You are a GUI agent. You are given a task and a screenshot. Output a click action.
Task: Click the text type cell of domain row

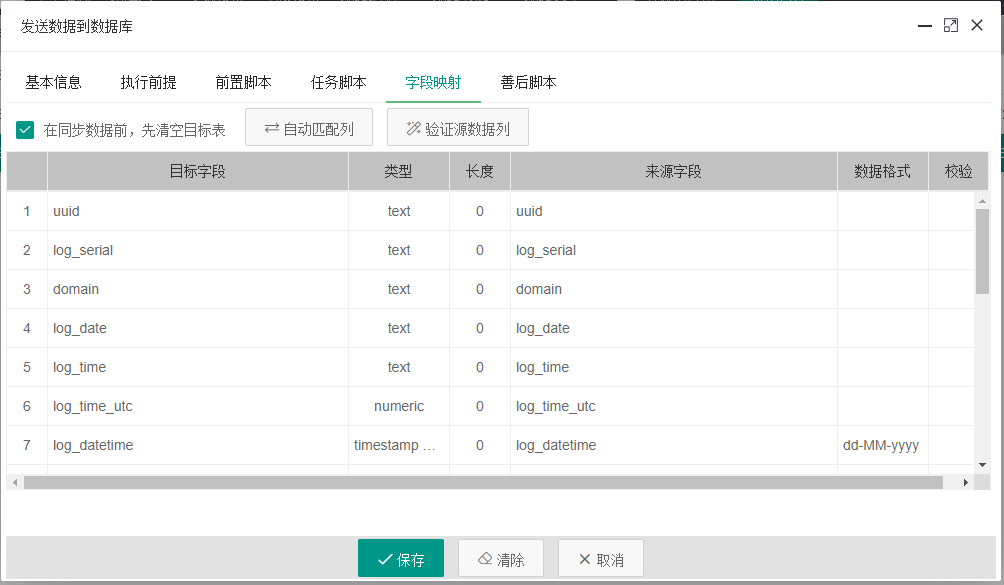click(x=399, y=289)
